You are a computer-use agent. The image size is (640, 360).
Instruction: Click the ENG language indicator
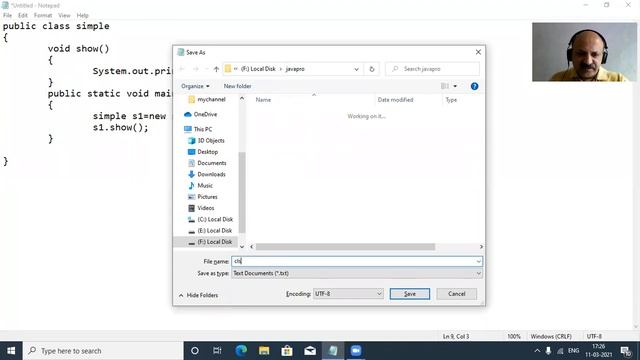click(573, 351)
